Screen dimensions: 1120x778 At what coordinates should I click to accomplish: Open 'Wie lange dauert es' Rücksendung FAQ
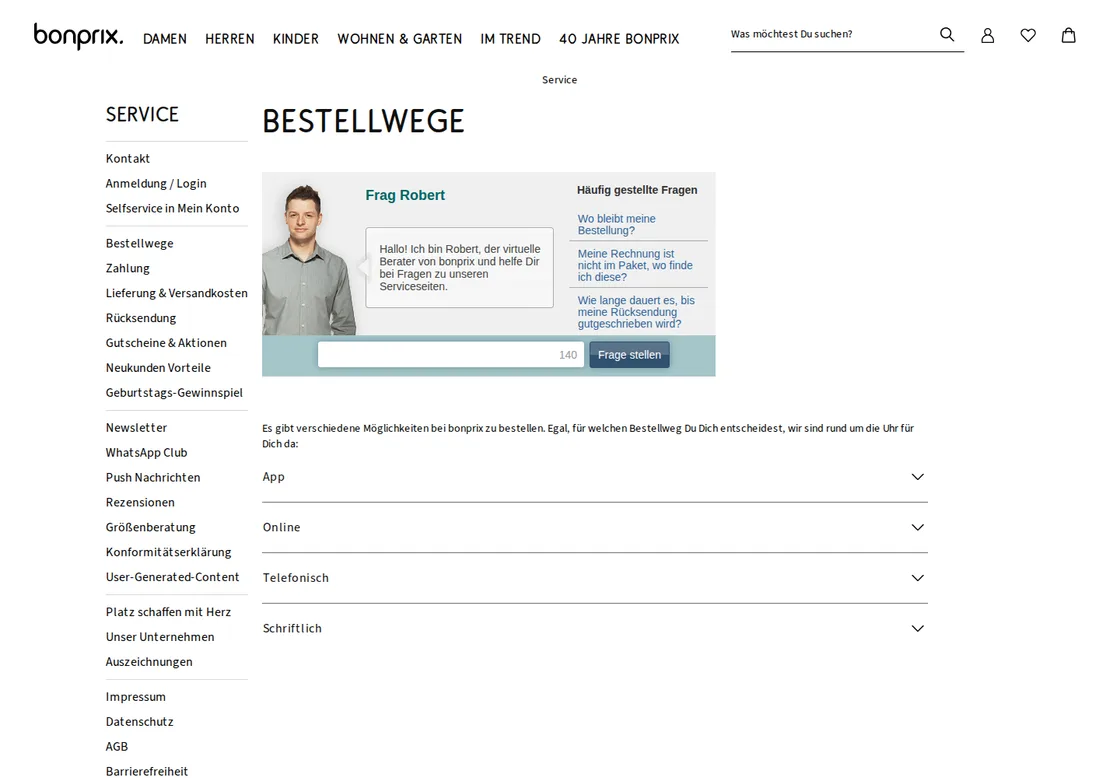coord(636,312)
